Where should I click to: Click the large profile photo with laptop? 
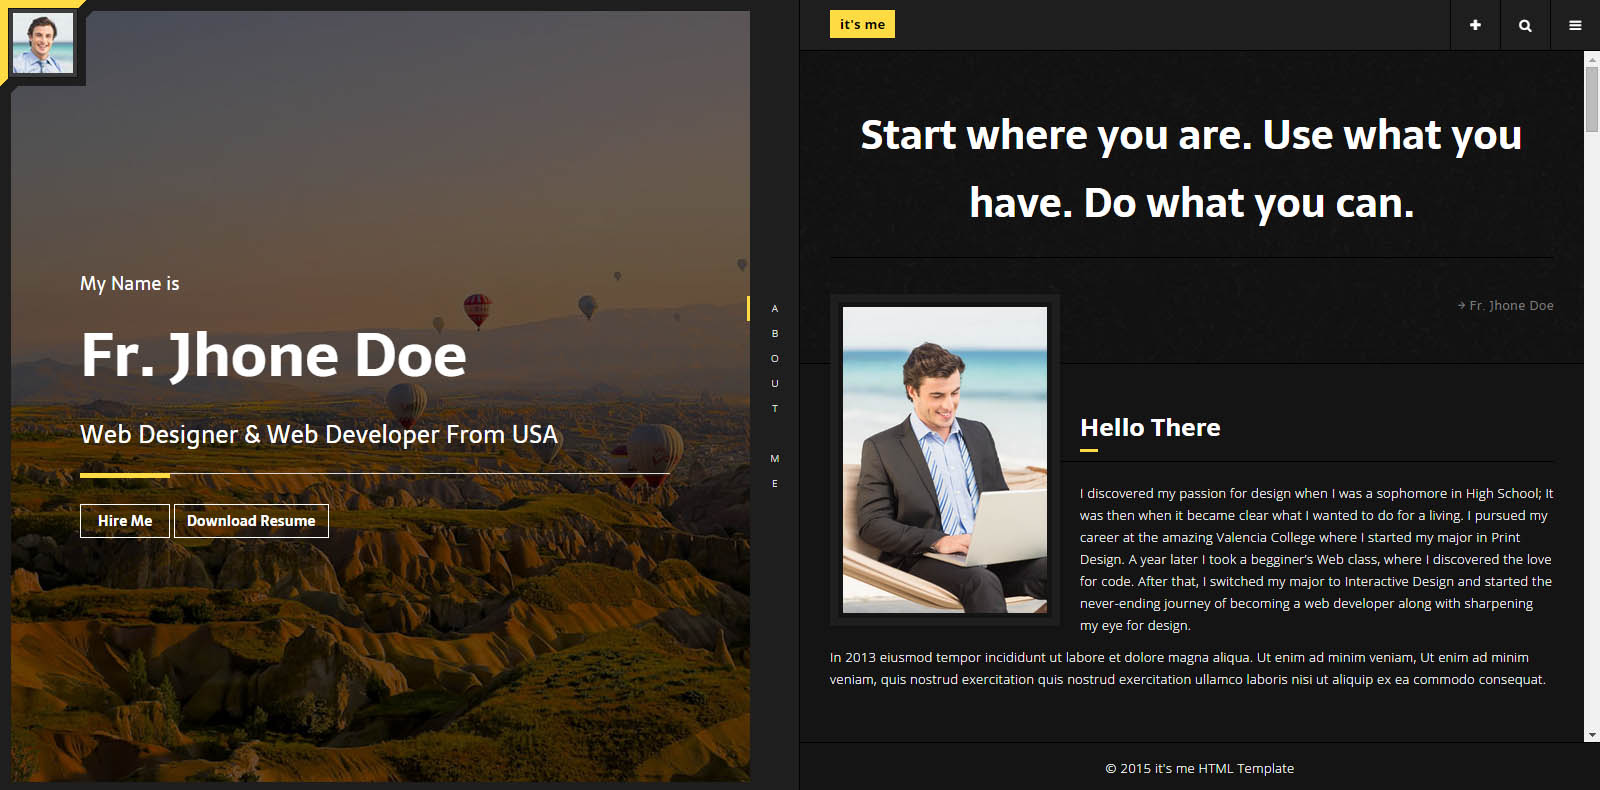[x=945, y=459]
